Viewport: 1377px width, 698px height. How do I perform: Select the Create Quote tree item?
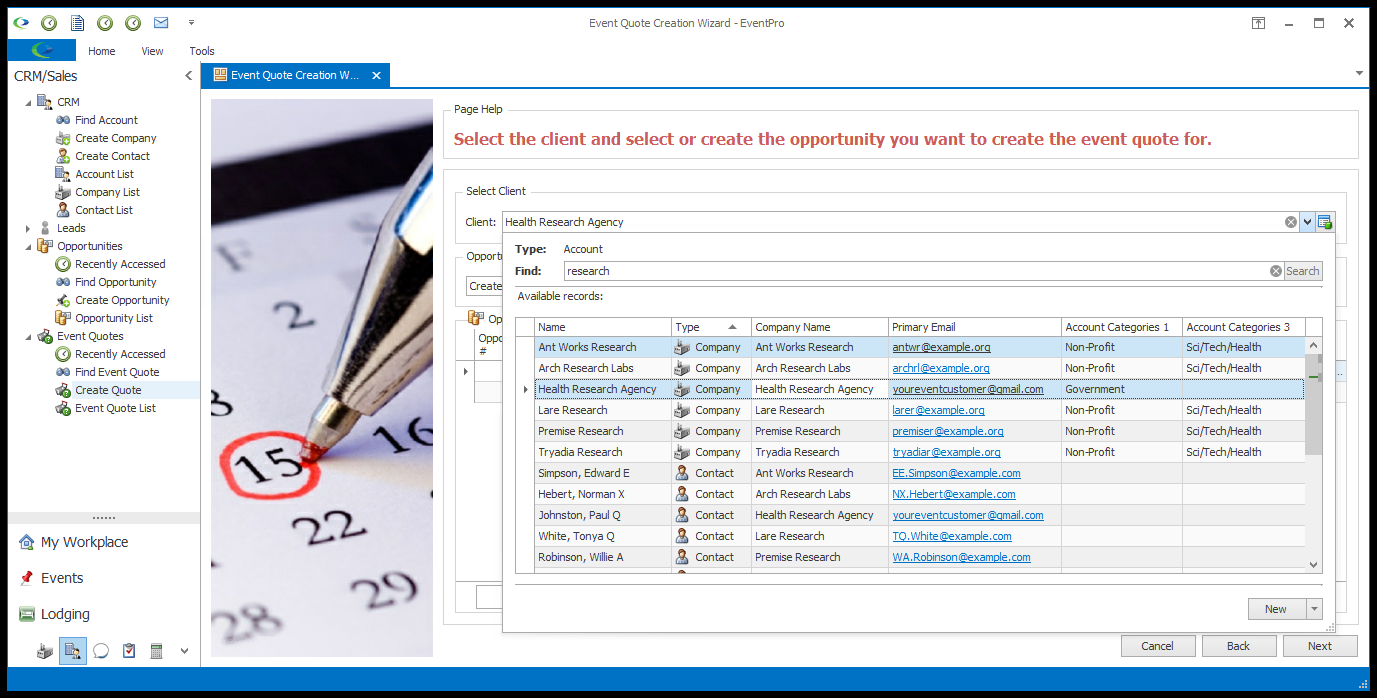tap(108, 390)
